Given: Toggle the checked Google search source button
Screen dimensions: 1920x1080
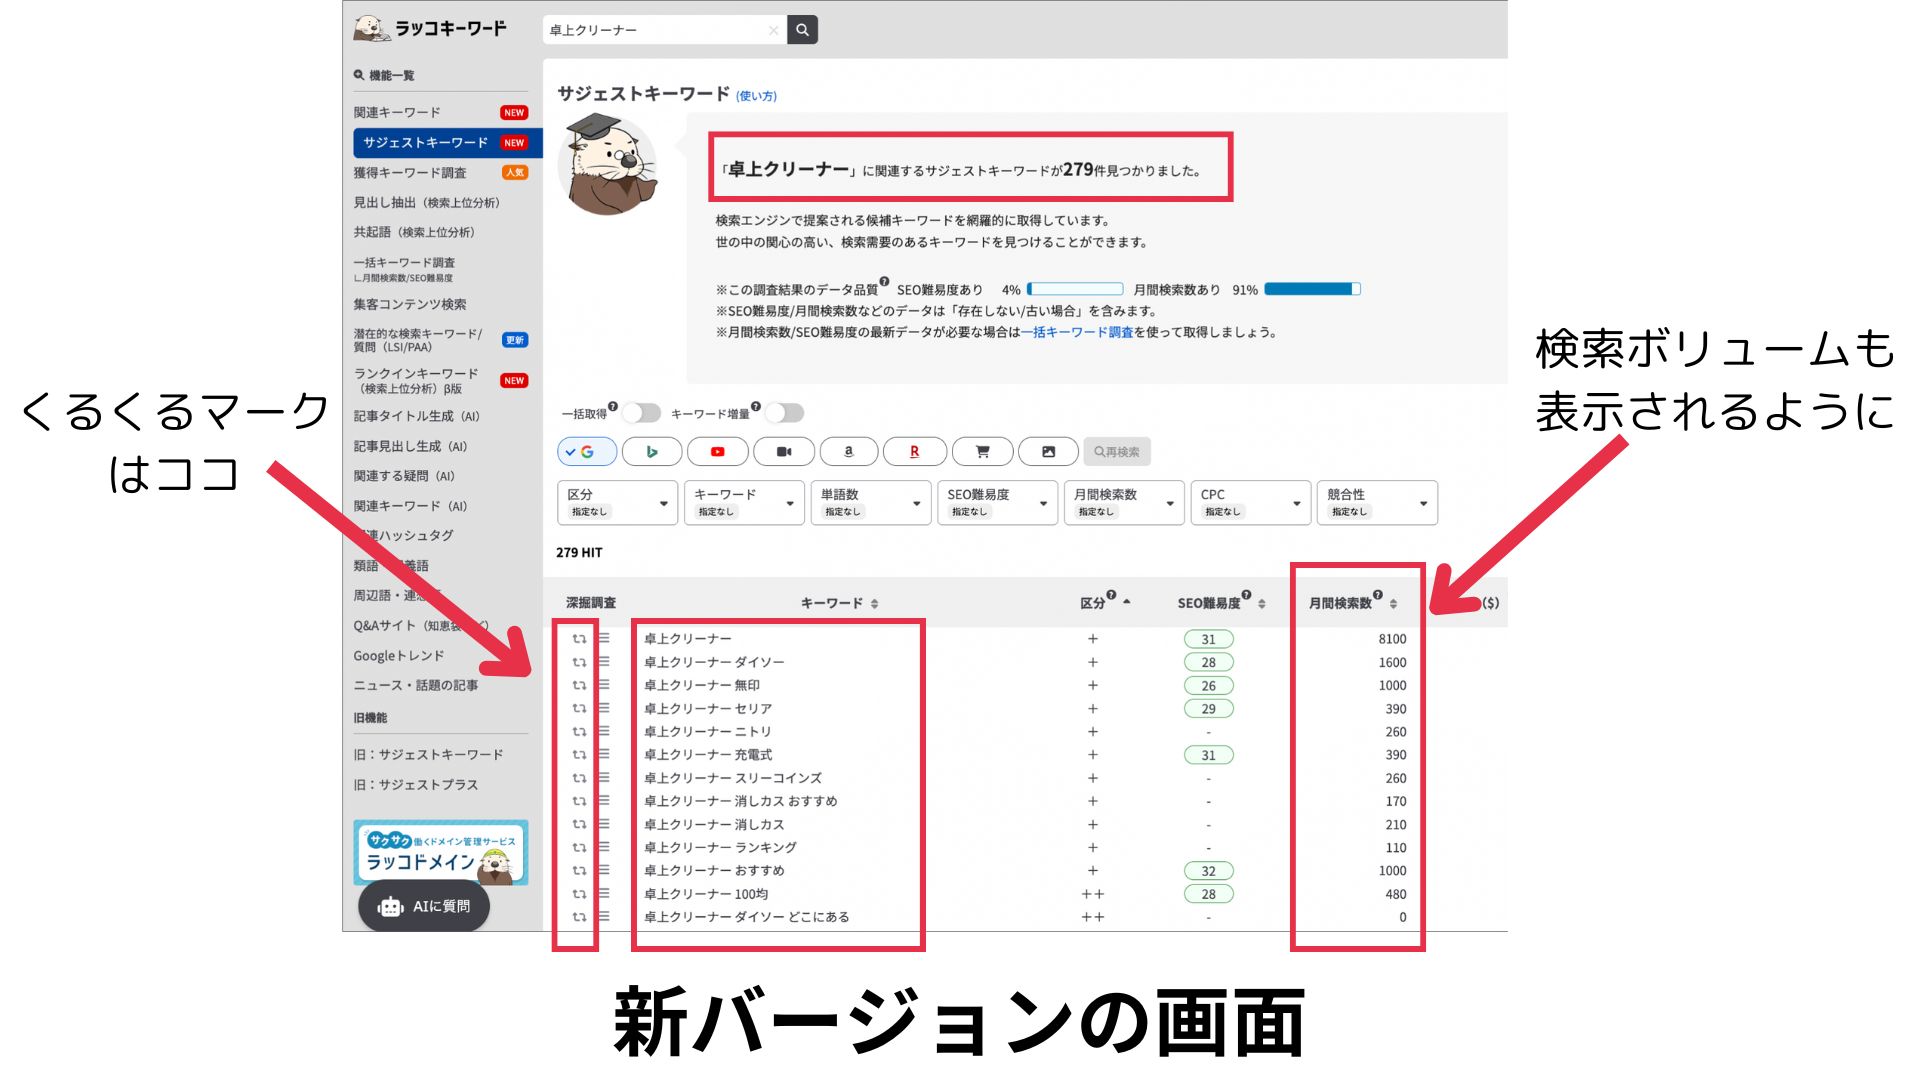Looking at the screenshot, I should click(586, 452).
